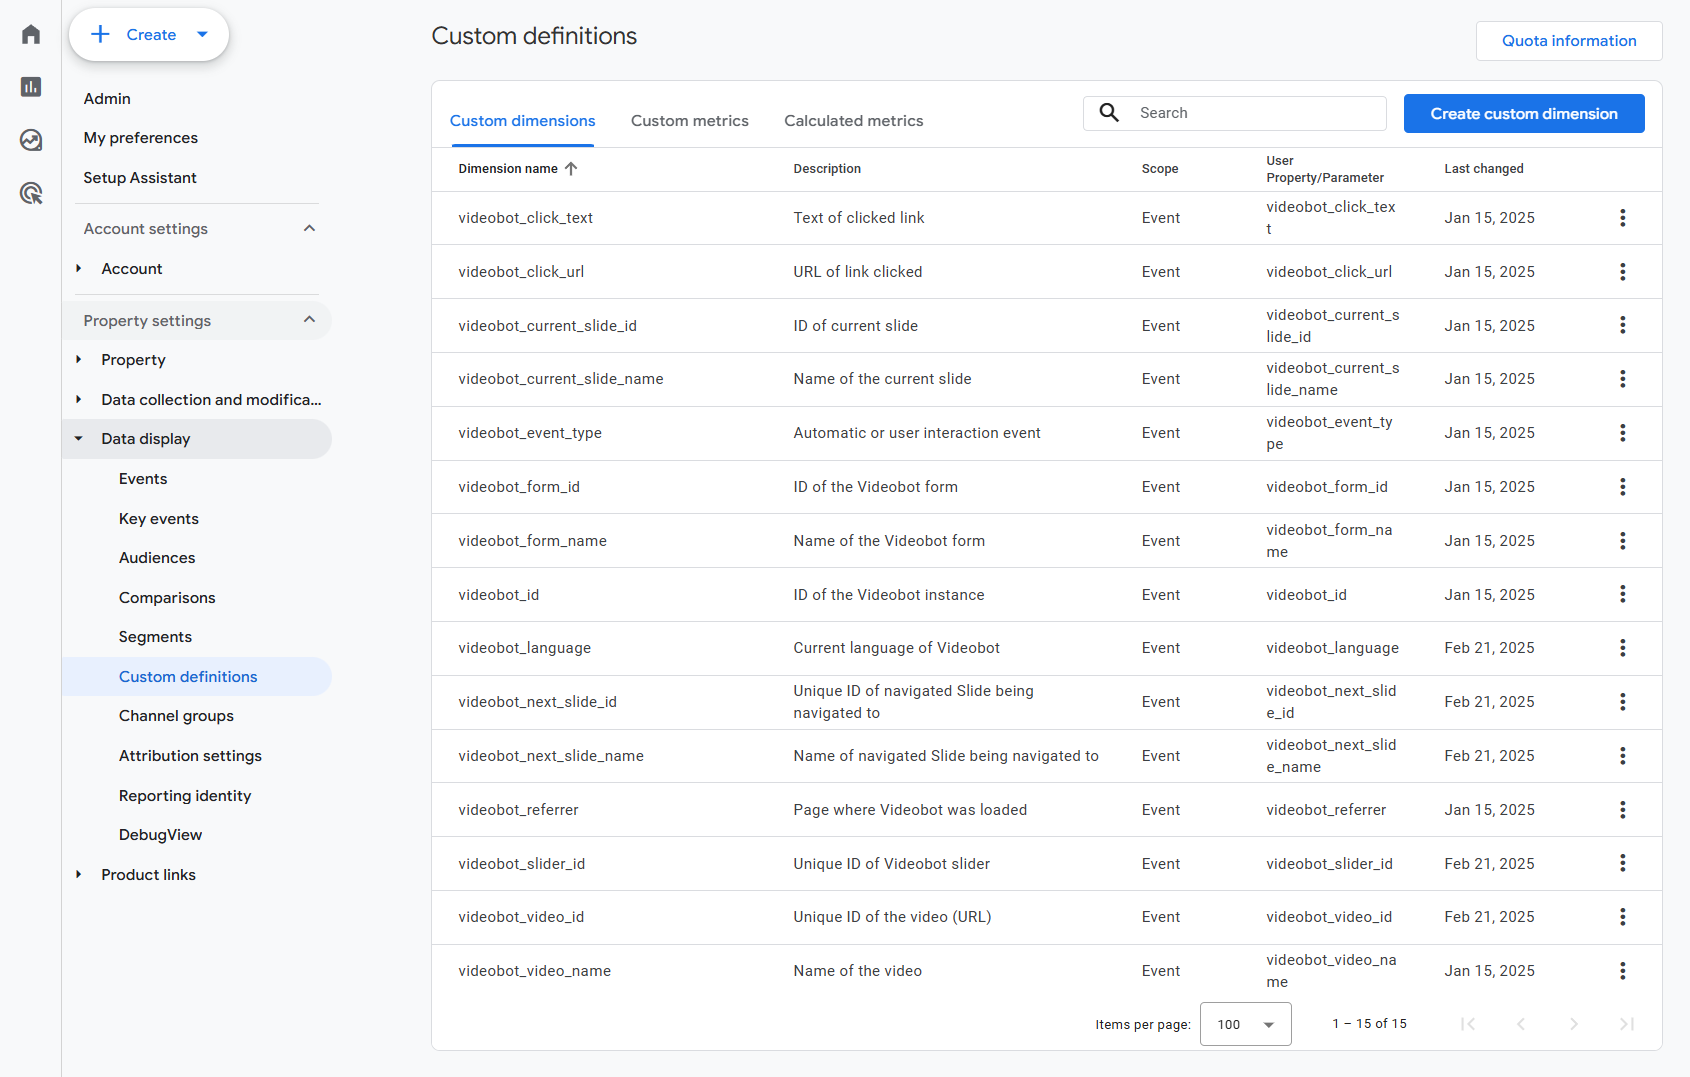Open more options for videobot_form_id row
This screenshot has height=1077, width=1690.
point(1622,487)
